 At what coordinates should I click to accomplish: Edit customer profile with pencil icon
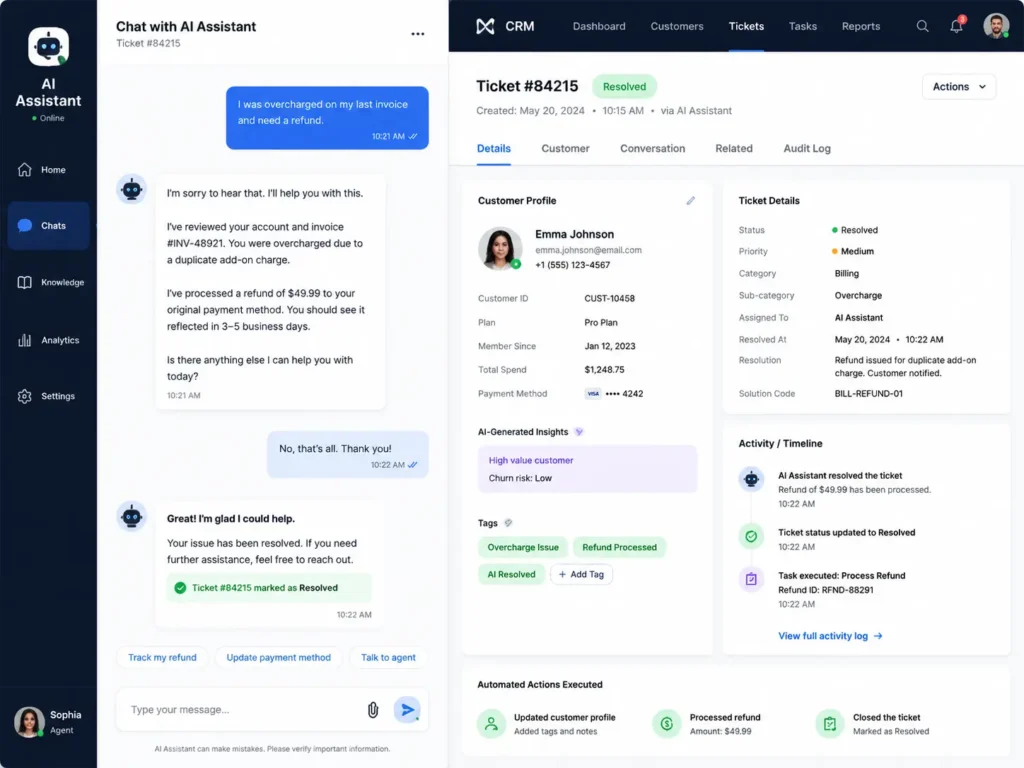[690, 200]
